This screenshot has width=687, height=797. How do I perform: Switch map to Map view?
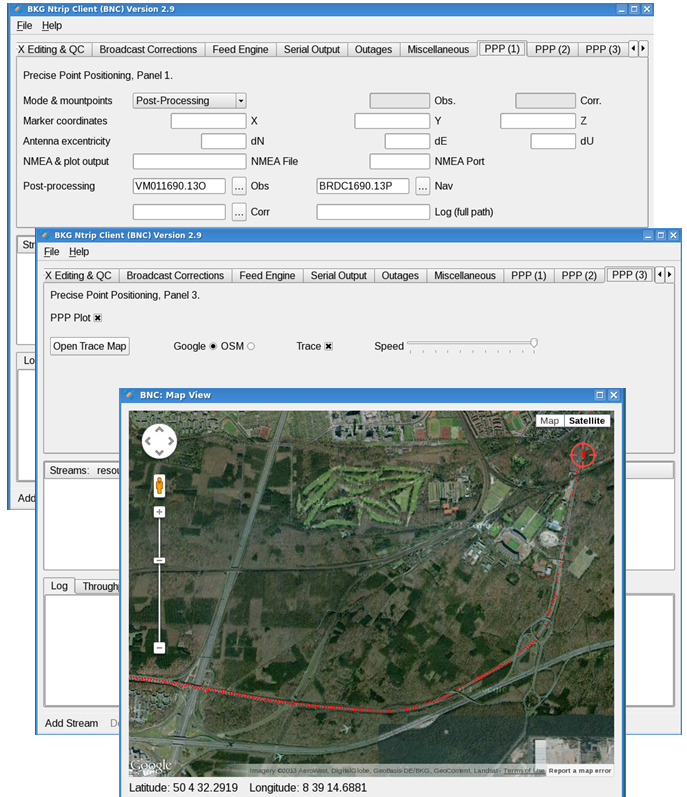click(550, 421)
